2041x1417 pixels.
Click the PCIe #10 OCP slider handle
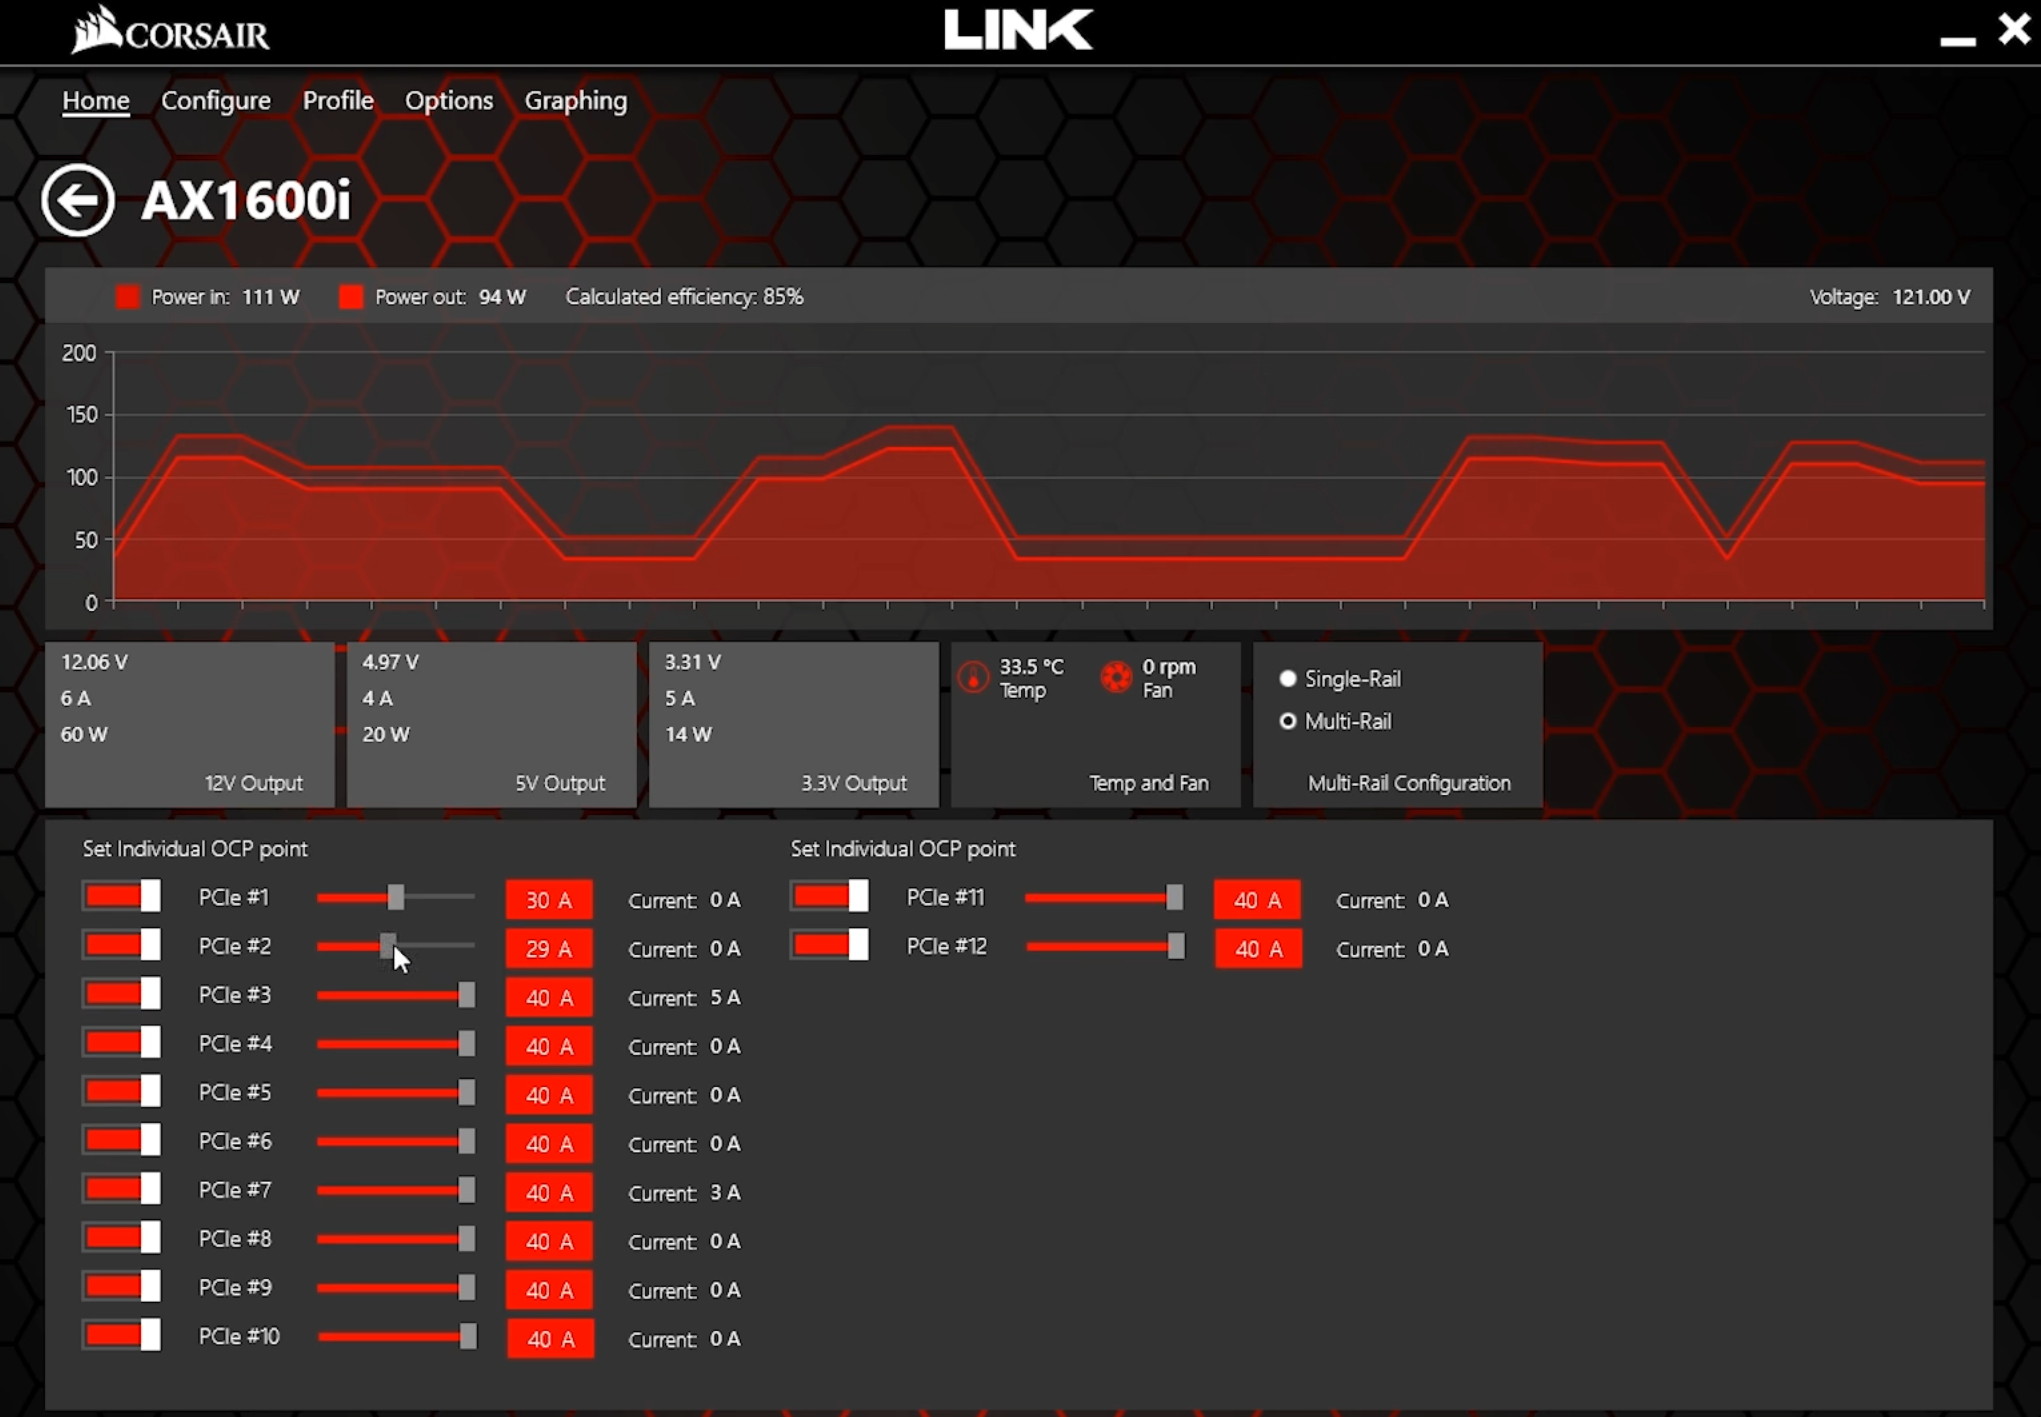468,1337
